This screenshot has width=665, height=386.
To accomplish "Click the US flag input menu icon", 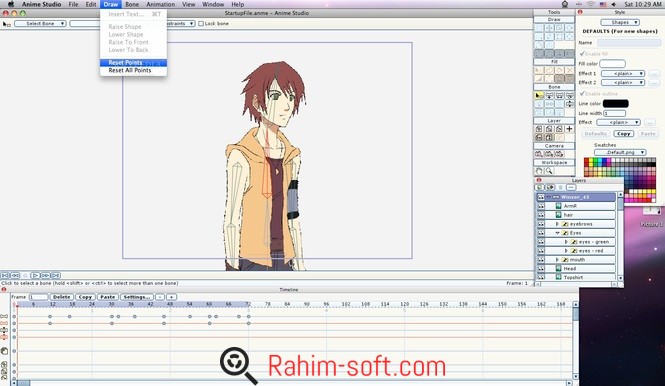I will pos(603,4).
